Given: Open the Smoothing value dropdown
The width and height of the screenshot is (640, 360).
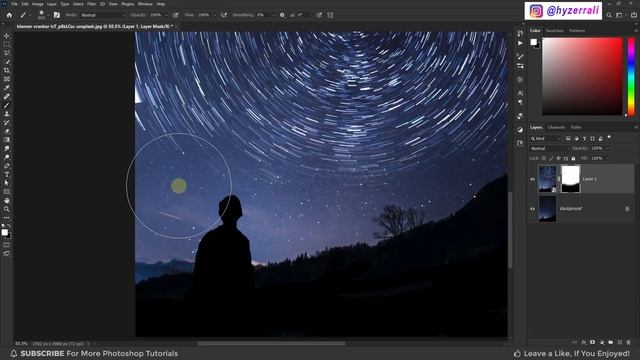Looking at the screenshot, I should click(x=273, y=15).
